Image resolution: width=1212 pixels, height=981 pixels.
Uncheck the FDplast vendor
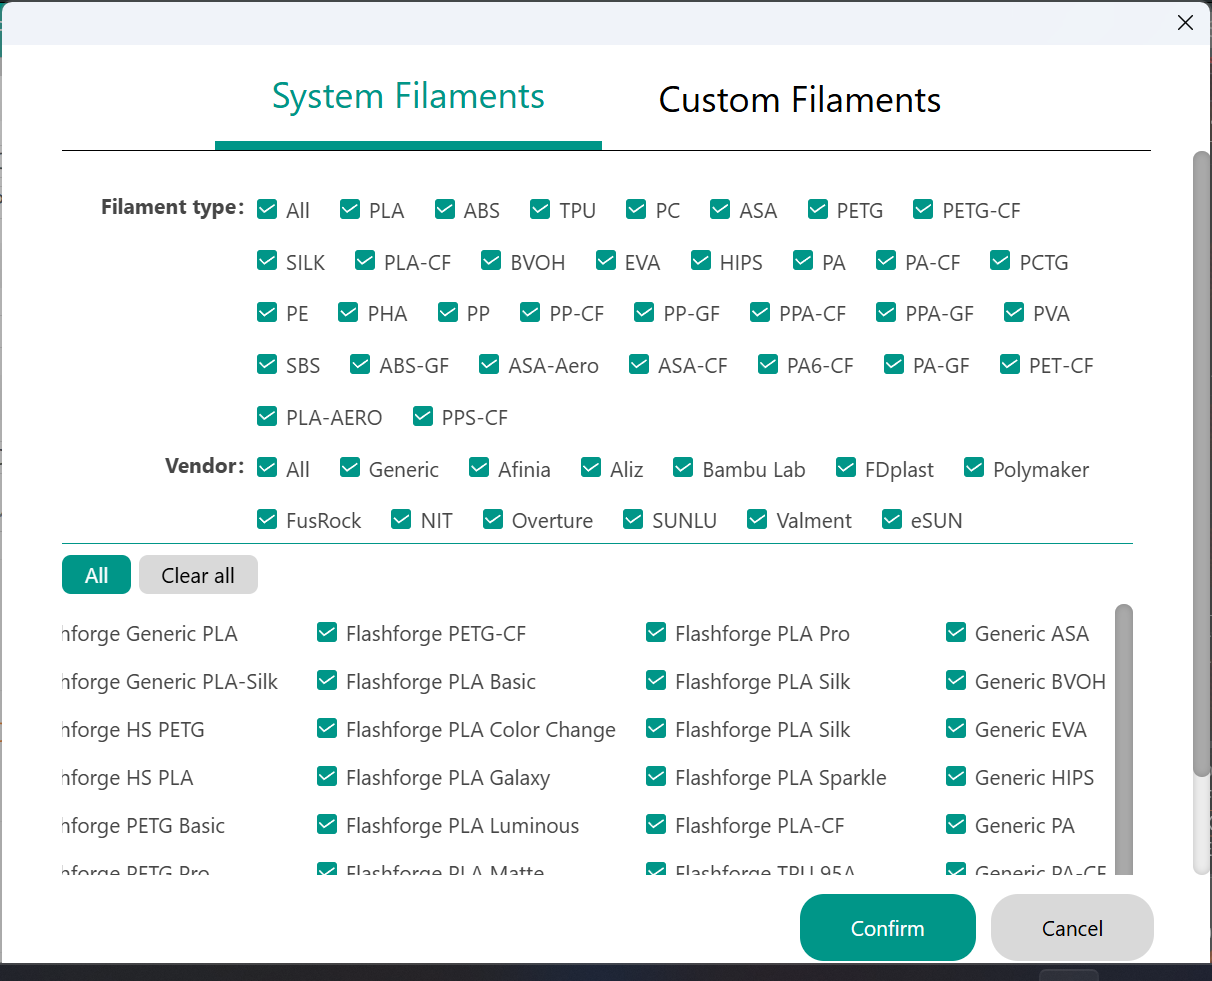pyautogui.click(x=846, y=468)
